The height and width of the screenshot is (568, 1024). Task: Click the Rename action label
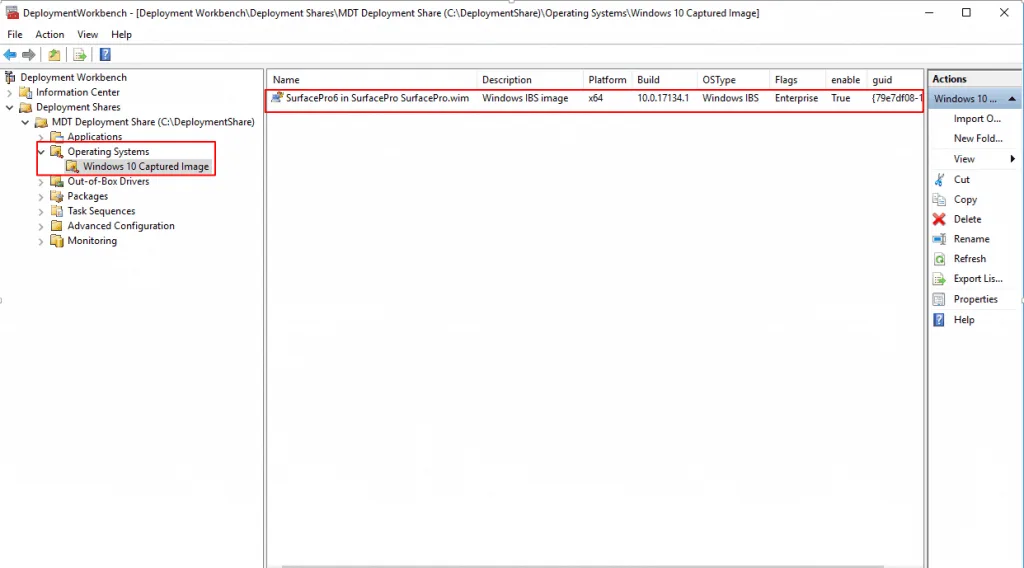tap(971, 239)
